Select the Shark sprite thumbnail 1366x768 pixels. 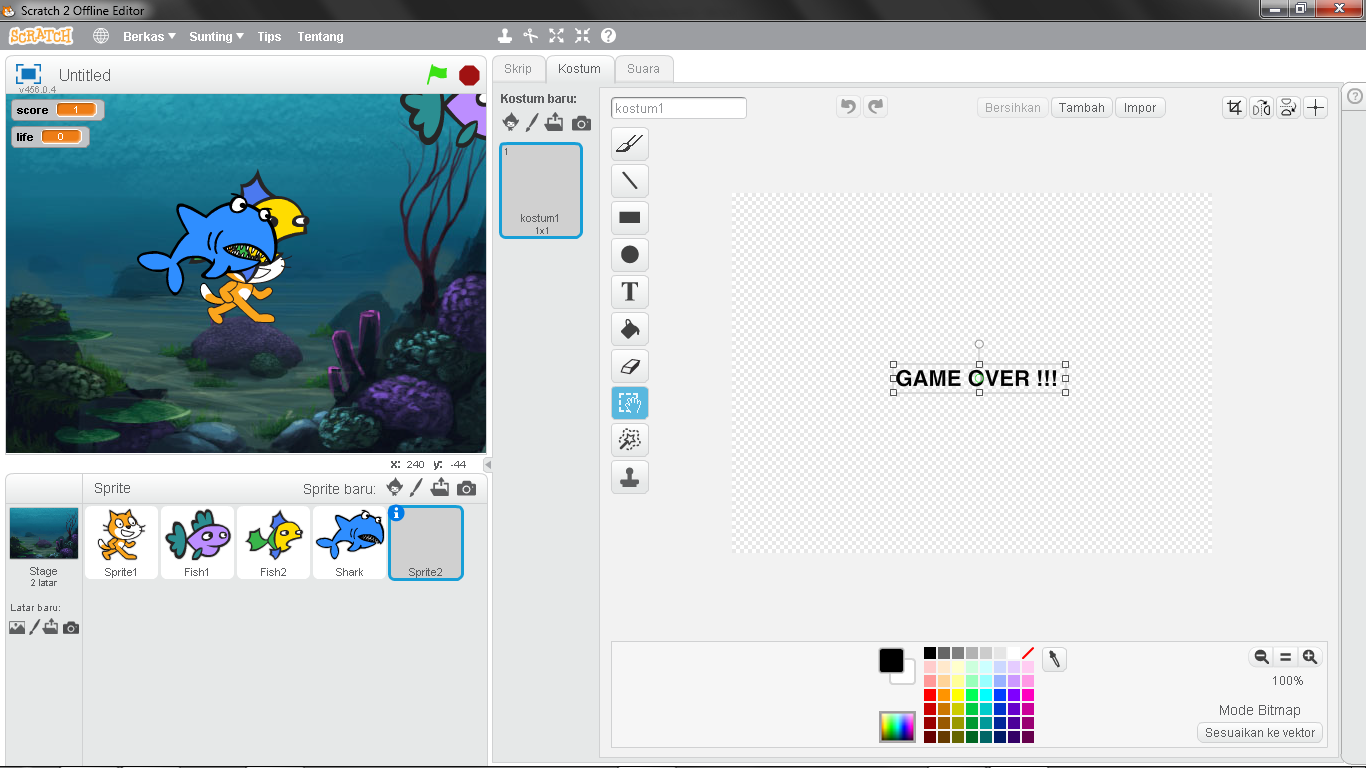[349, 541]
